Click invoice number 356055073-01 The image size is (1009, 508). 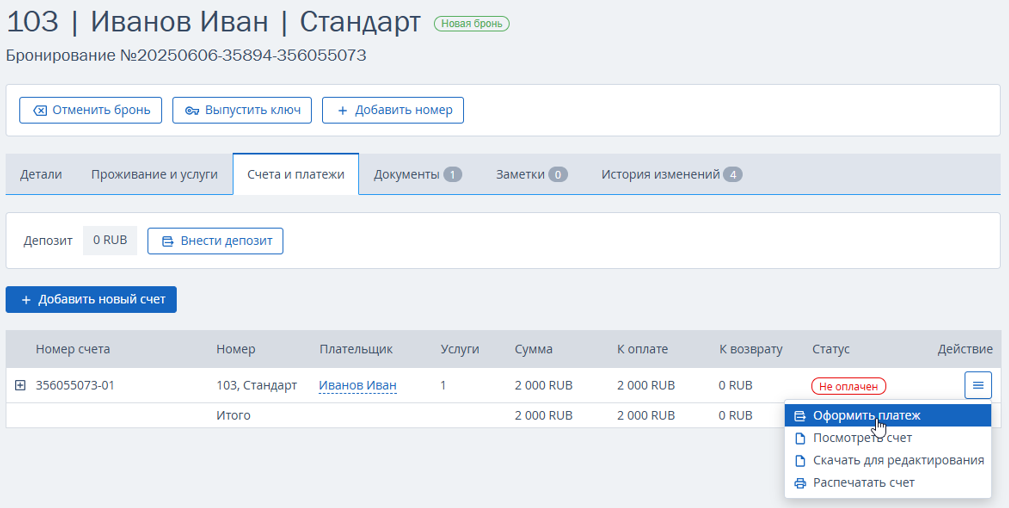75,386
